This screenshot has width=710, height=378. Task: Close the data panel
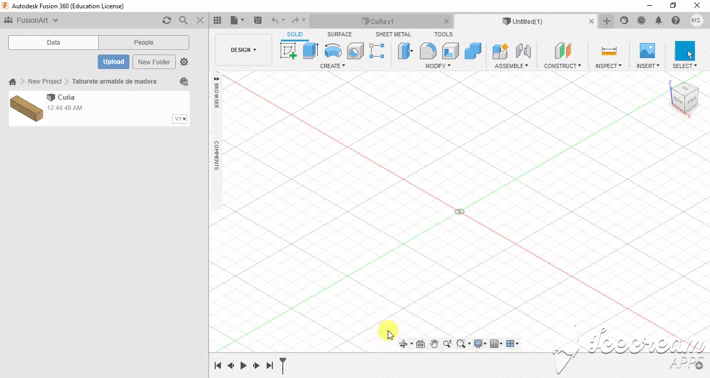[200, 20]
